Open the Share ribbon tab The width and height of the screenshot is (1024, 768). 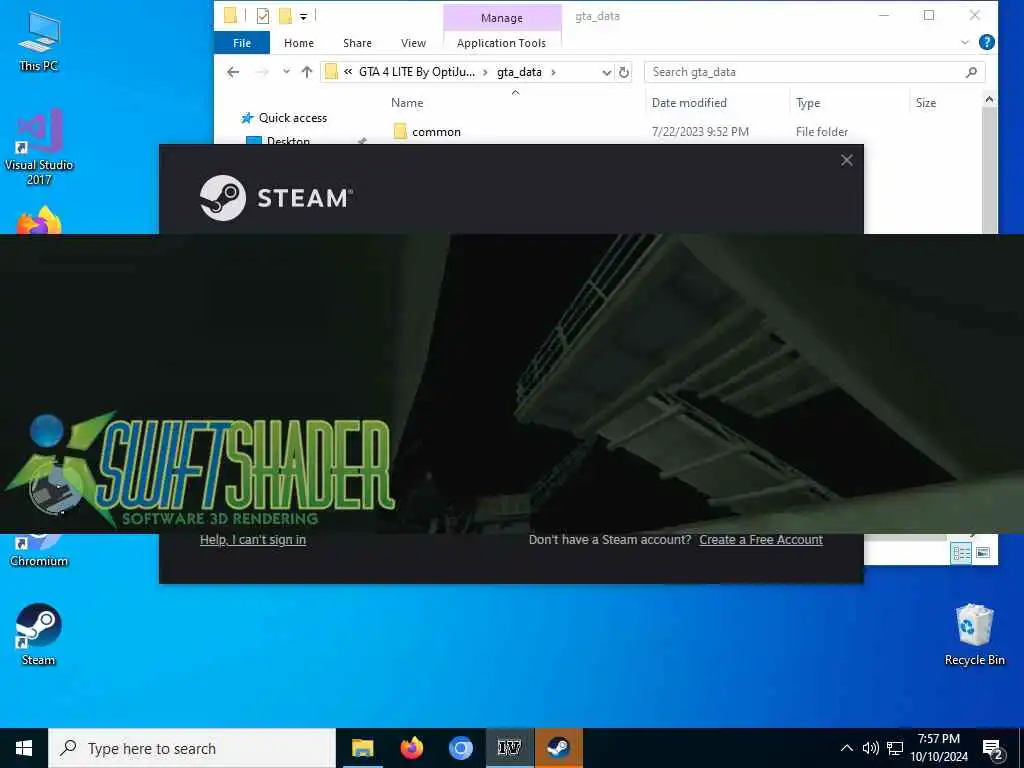pyautogui.click(x=357, y=43)
